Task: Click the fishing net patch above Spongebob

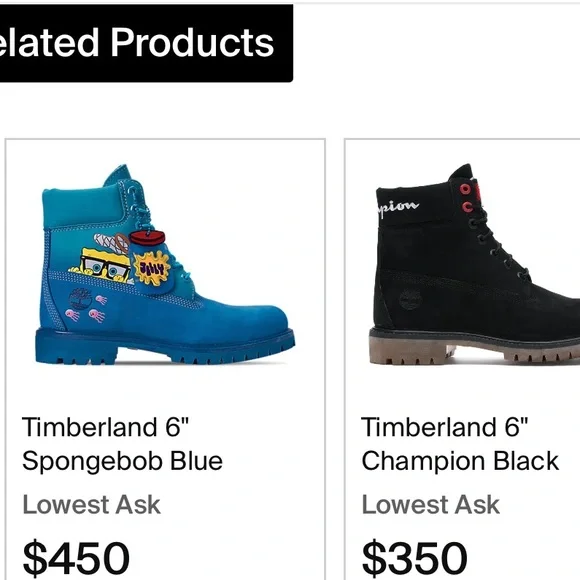Action: pyautogui.click(x=112, y=243)
